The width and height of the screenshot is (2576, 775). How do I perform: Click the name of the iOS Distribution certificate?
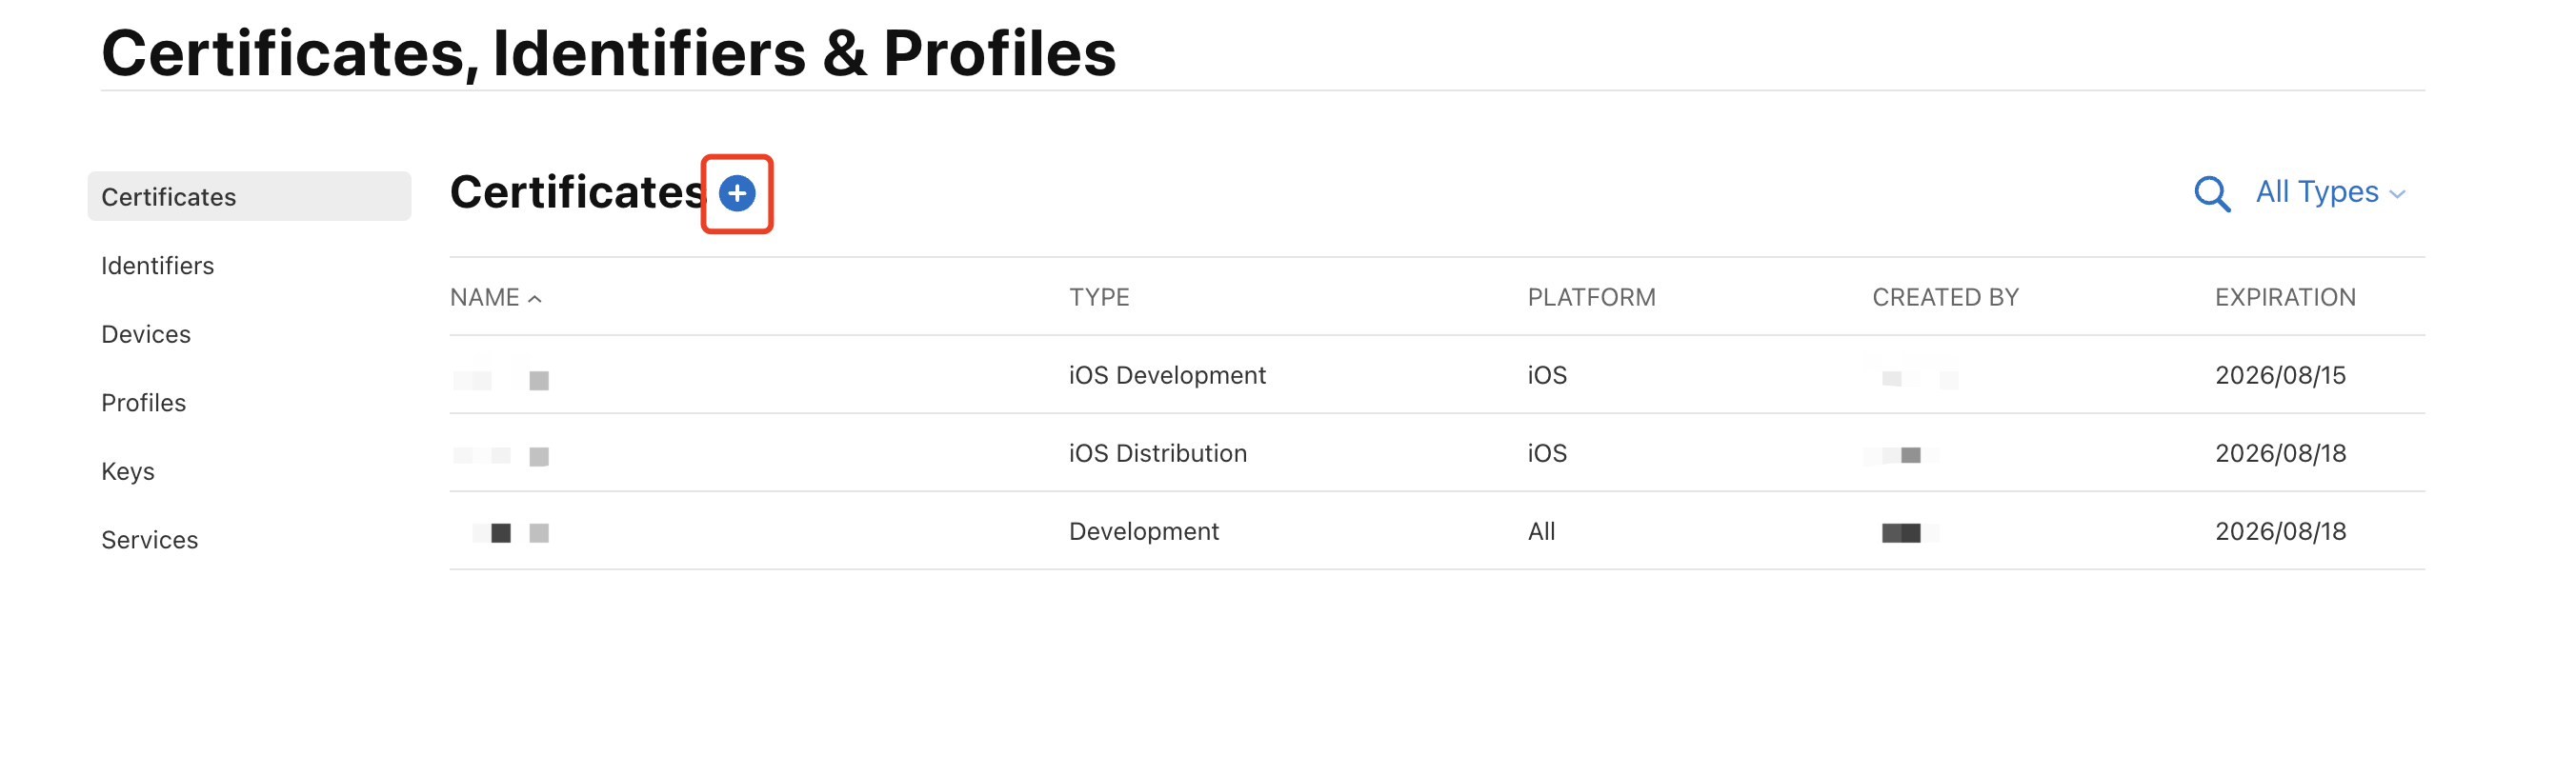501,455
